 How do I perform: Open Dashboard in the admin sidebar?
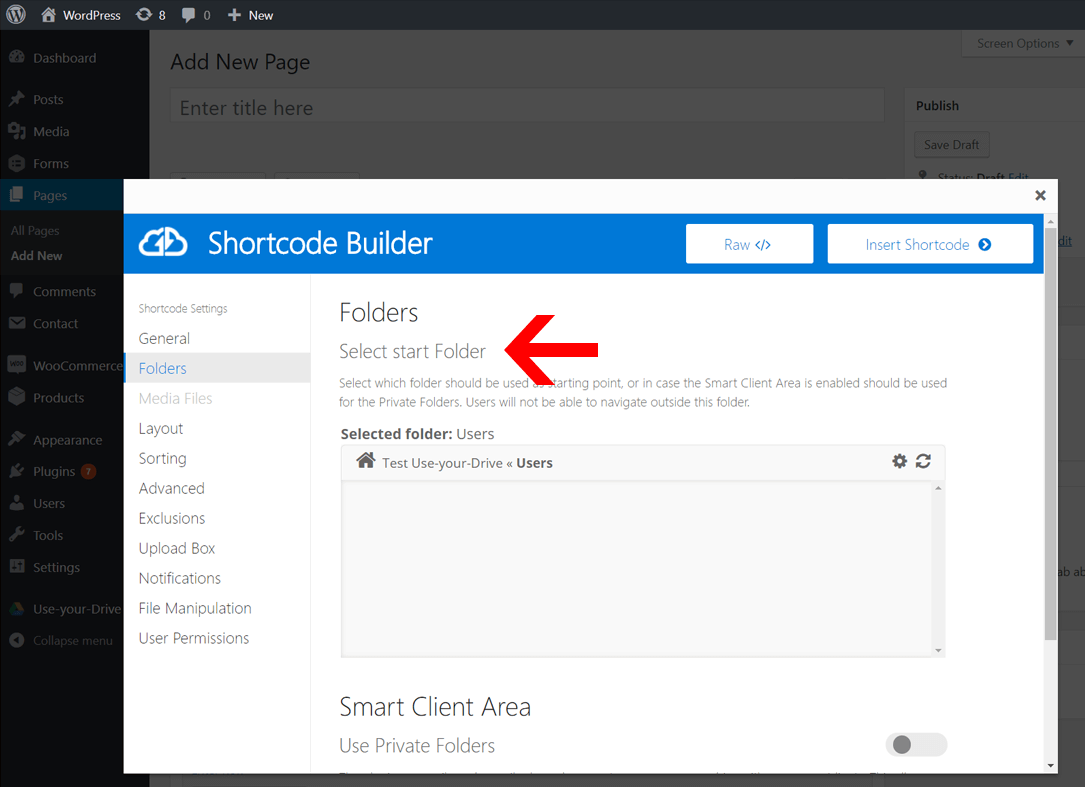tap(64, 58)
